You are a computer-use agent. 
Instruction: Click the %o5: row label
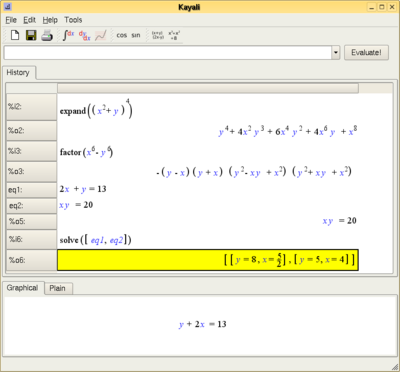click(31, 221)
